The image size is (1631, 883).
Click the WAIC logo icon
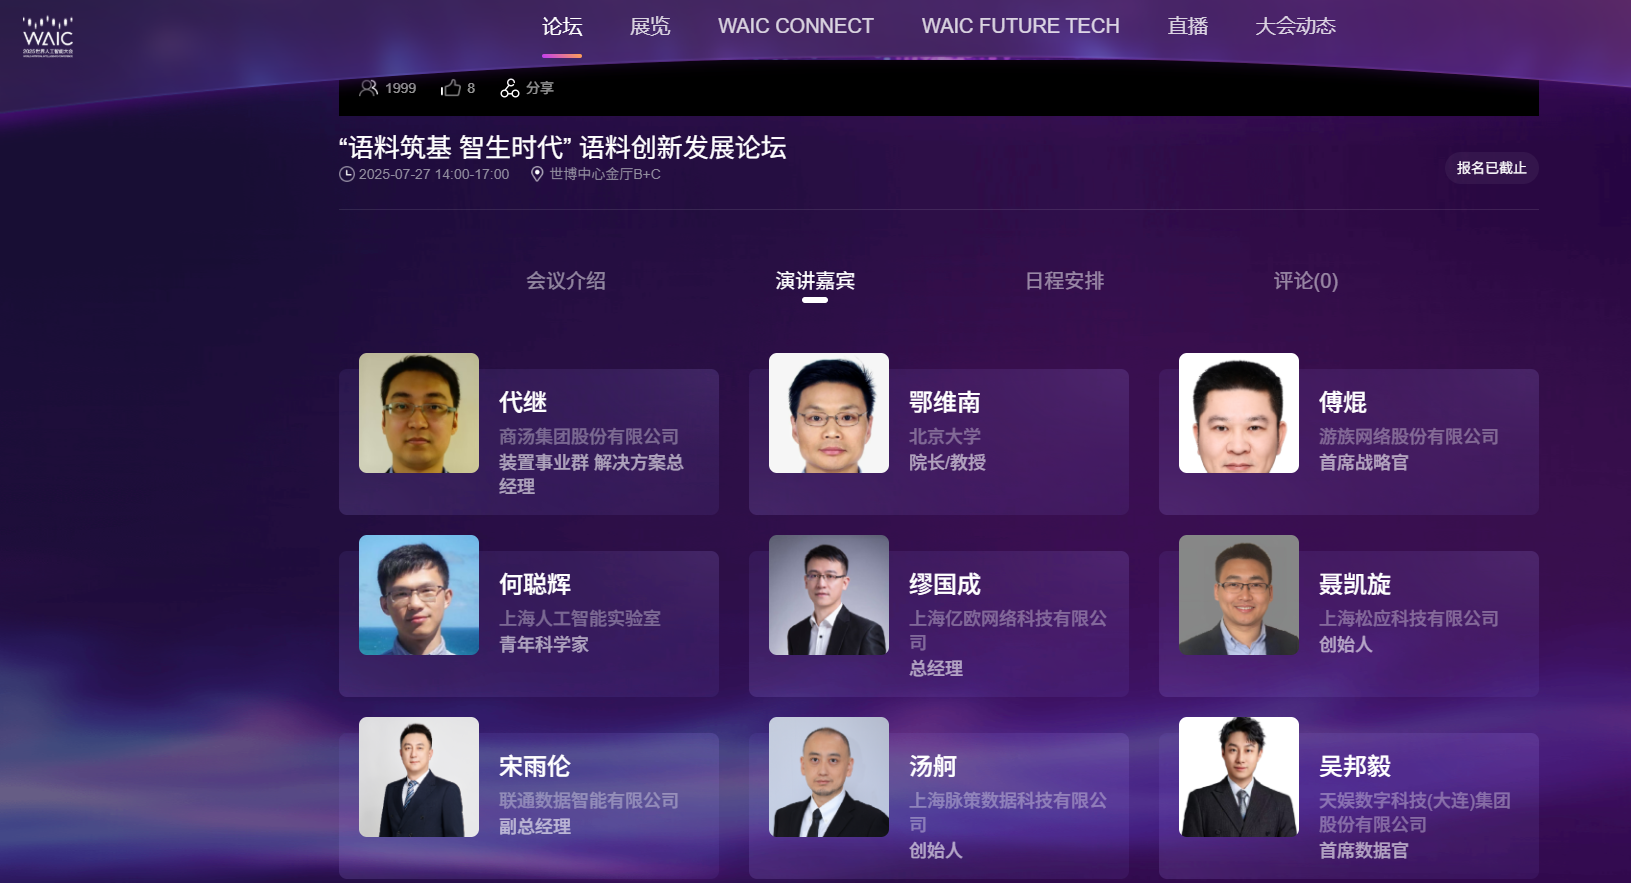click(48, 36)
